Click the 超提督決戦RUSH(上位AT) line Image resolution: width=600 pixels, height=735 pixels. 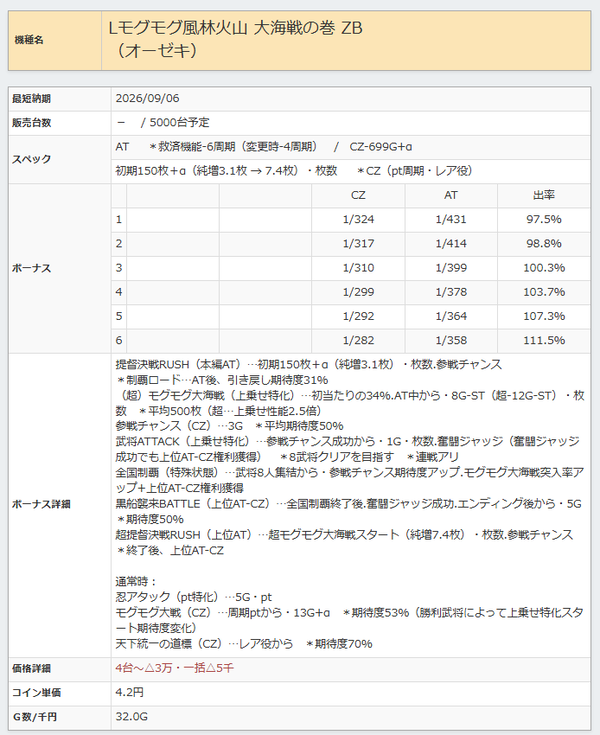pyautogui.click(x=344, y=542)
